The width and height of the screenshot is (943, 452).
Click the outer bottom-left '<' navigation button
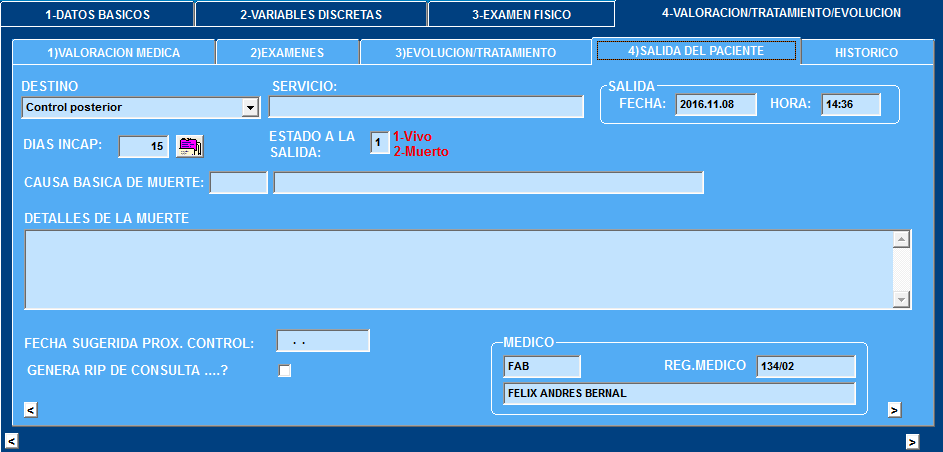pos(11,441)
